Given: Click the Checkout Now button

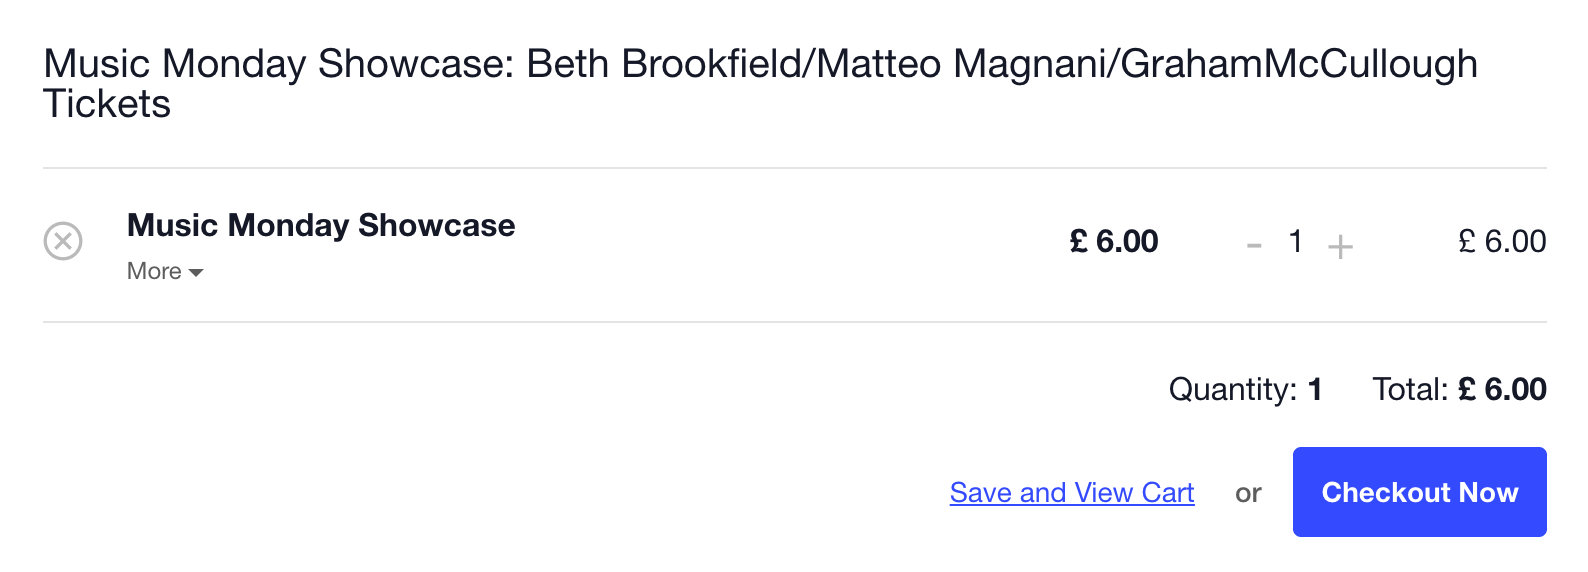Looking at the screenshot, I should pos(1420,492).
